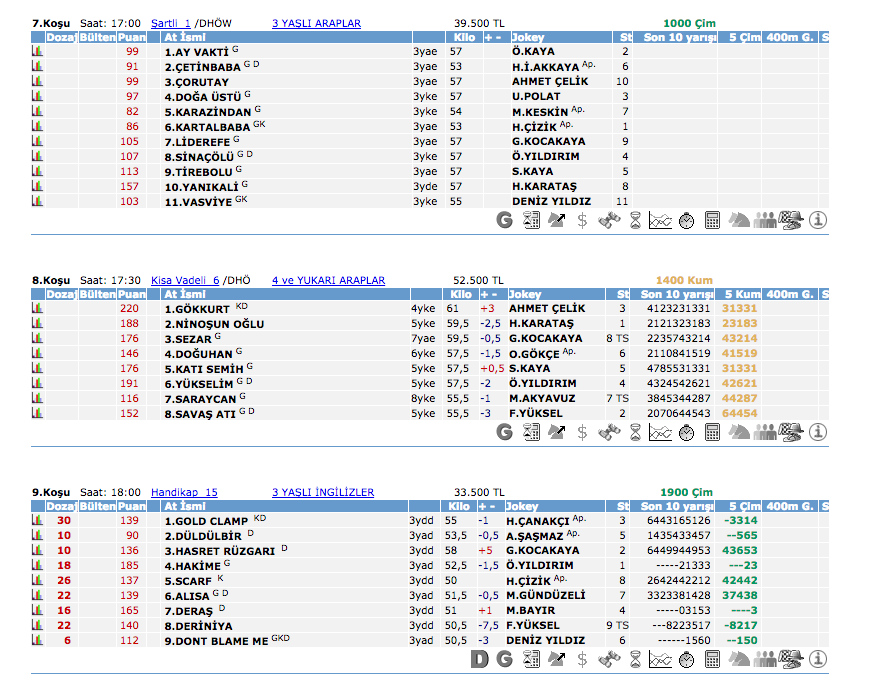873x690 pixels.
Task: Open the 3 YAŞLI İNGİLİZLER link
Action: coord(323,492)
